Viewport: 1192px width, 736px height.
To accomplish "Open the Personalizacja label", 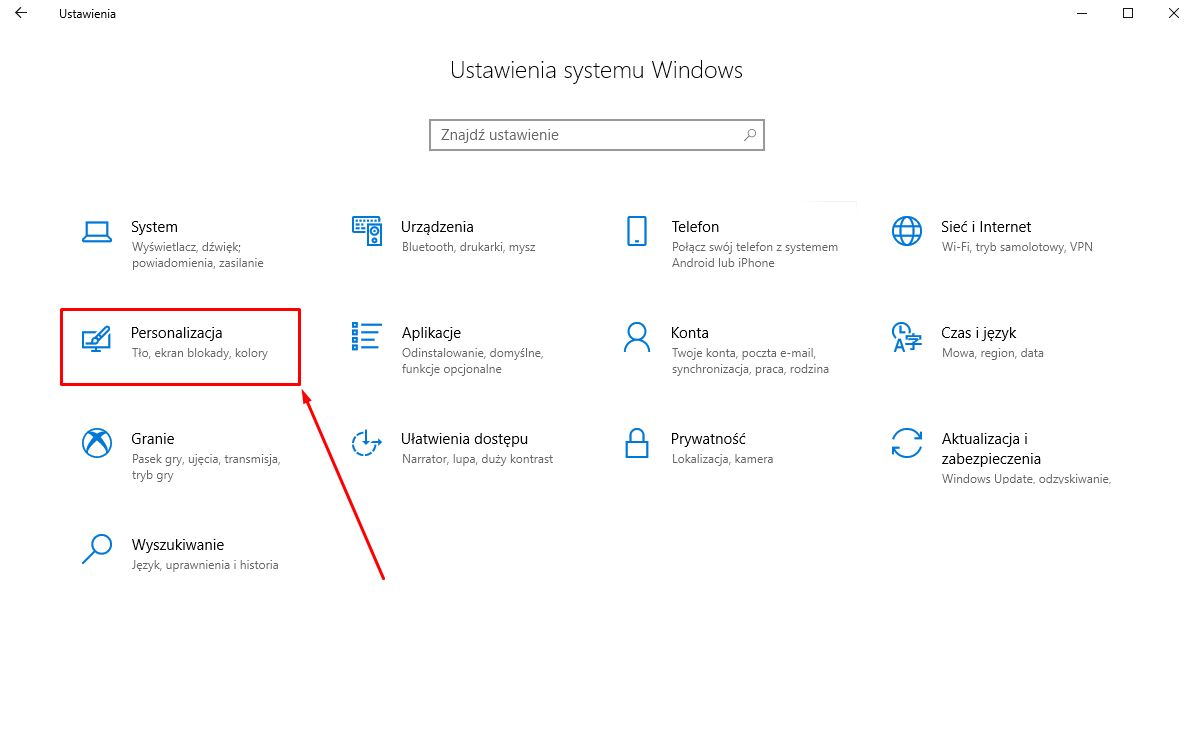I will click(x=176, y=333).
